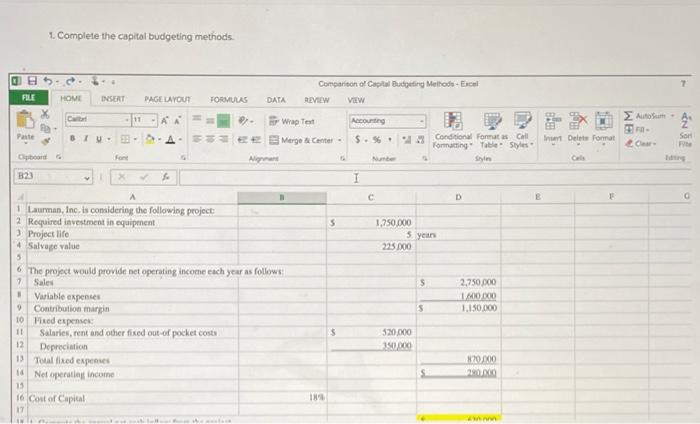Click the Comma Style icon
This screenshot has height=424, width=700.
[390, 140]
